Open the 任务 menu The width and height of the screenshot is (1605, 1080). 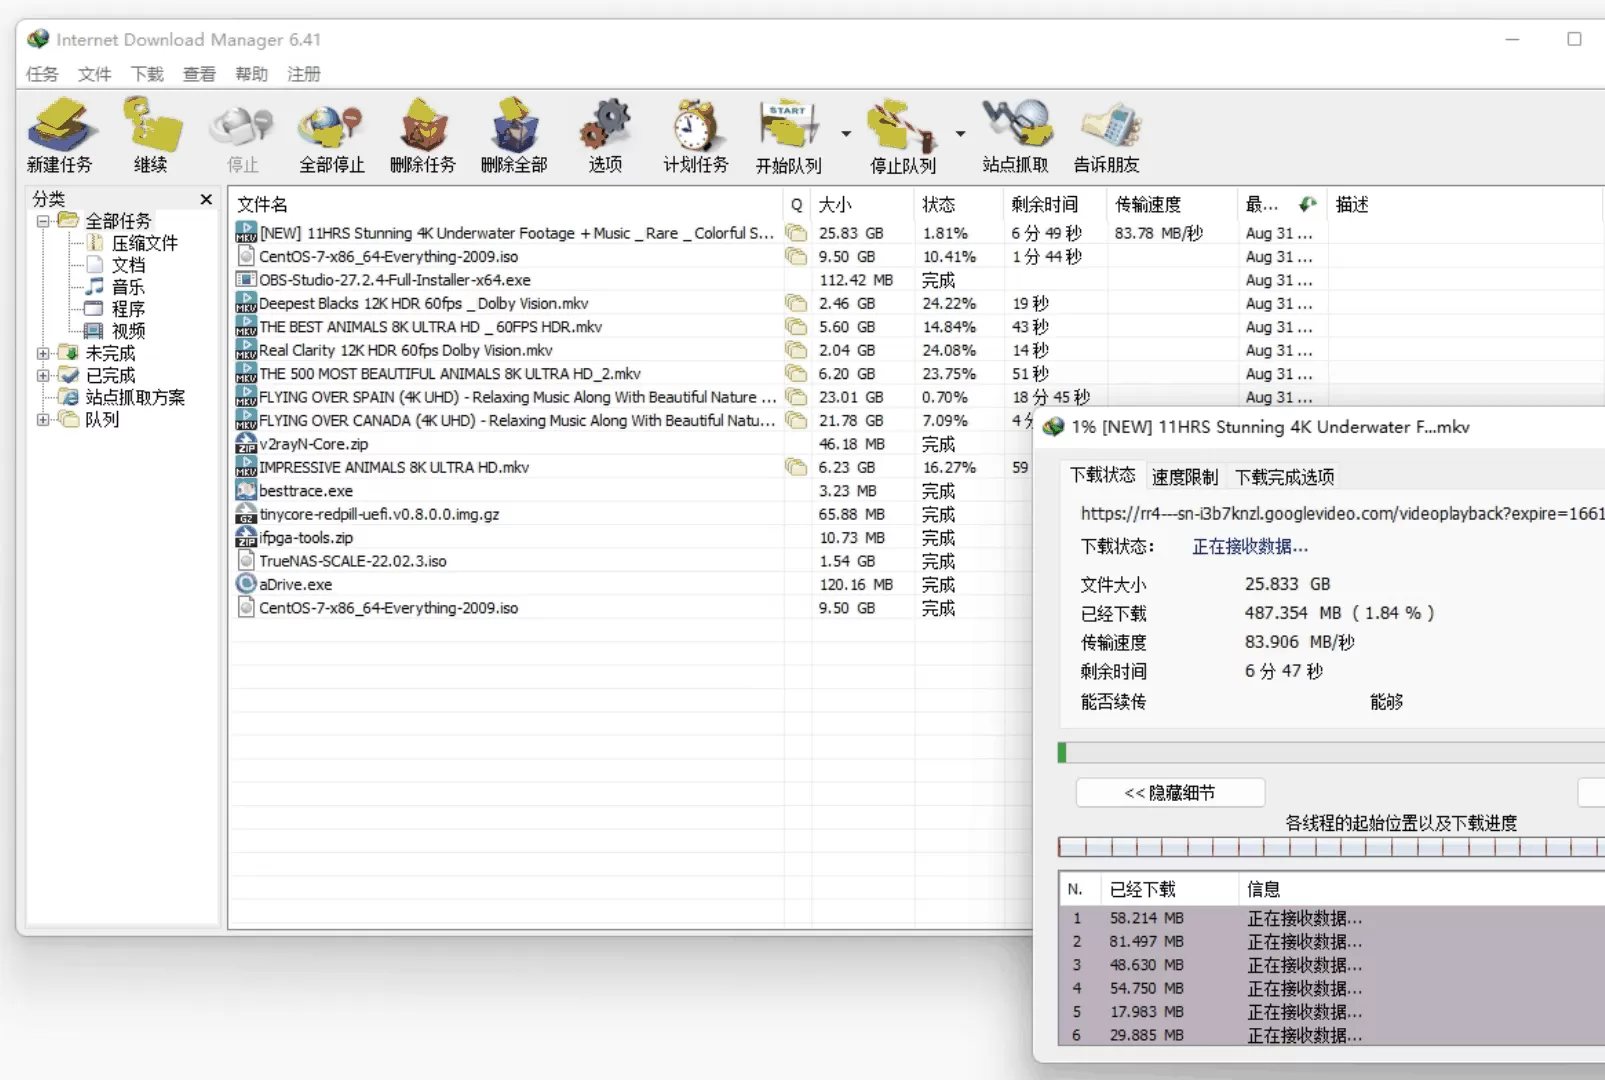tap(42, 74)
